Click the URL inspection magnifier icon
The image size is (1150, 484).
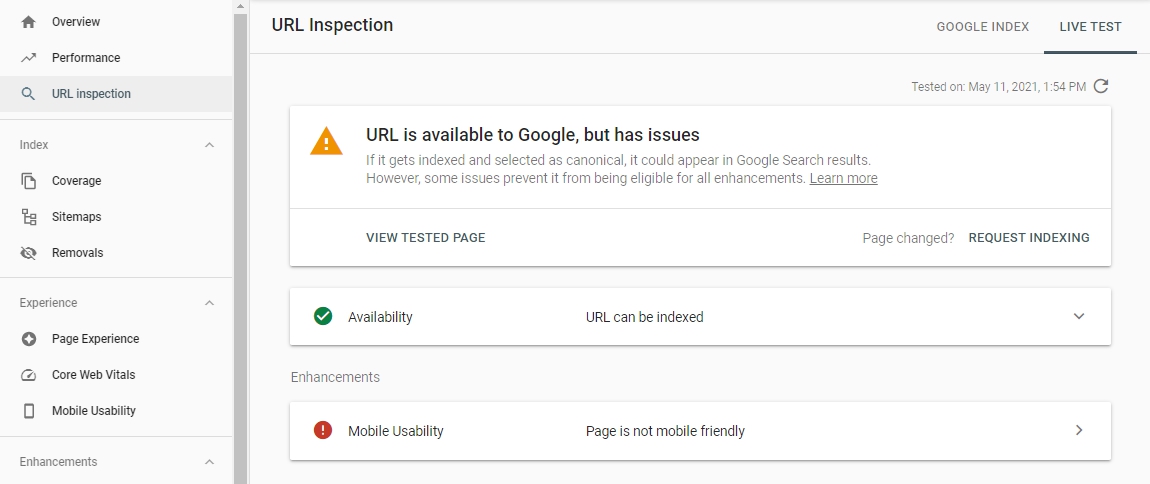29,94
